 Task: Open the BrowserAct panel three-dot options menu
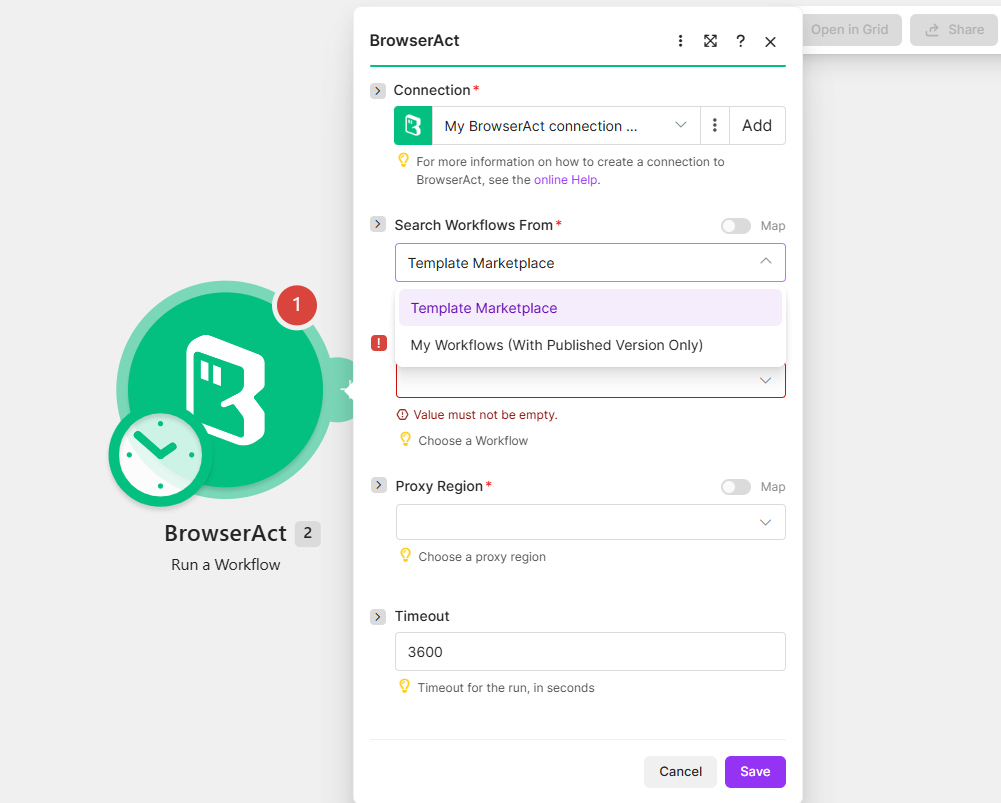[680, 41]
